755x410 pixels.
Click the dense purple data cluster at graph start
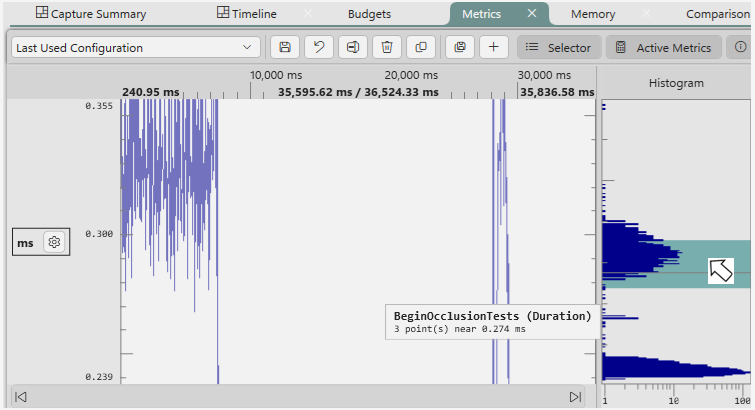(x=169, y=193)
